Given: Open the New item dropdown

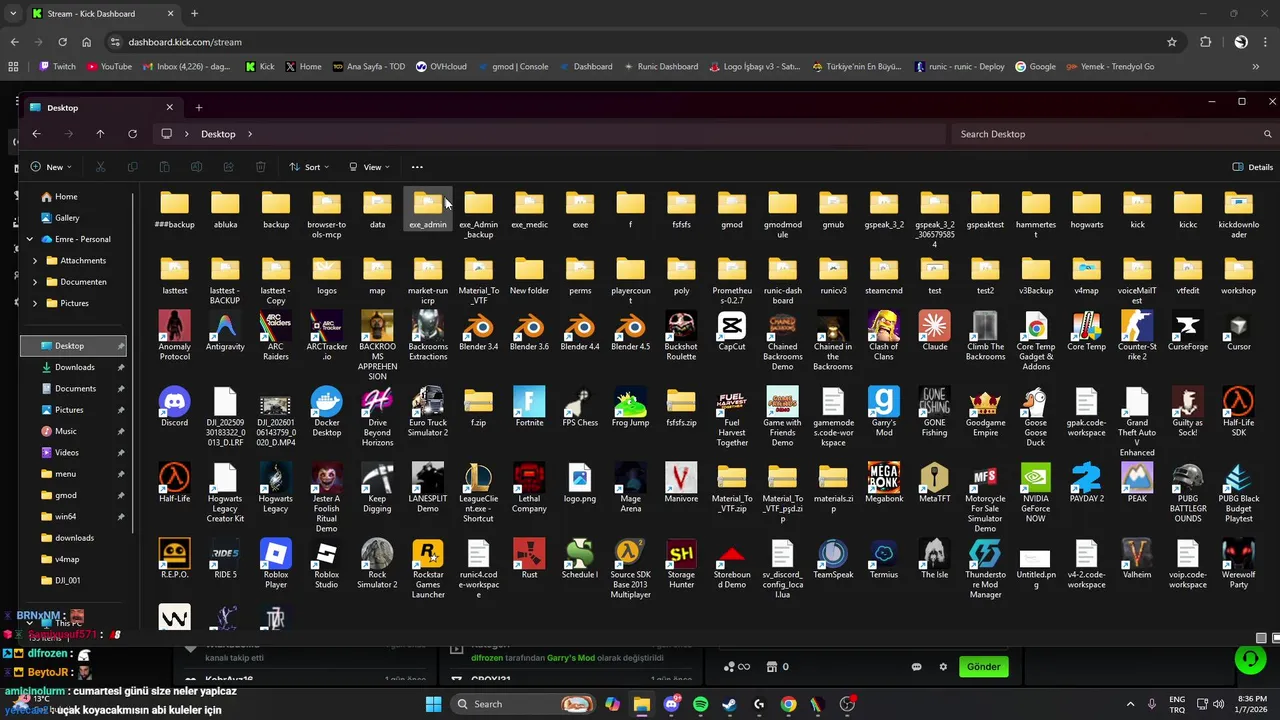Looking at the screenshot, I should (x=50, y=167).
